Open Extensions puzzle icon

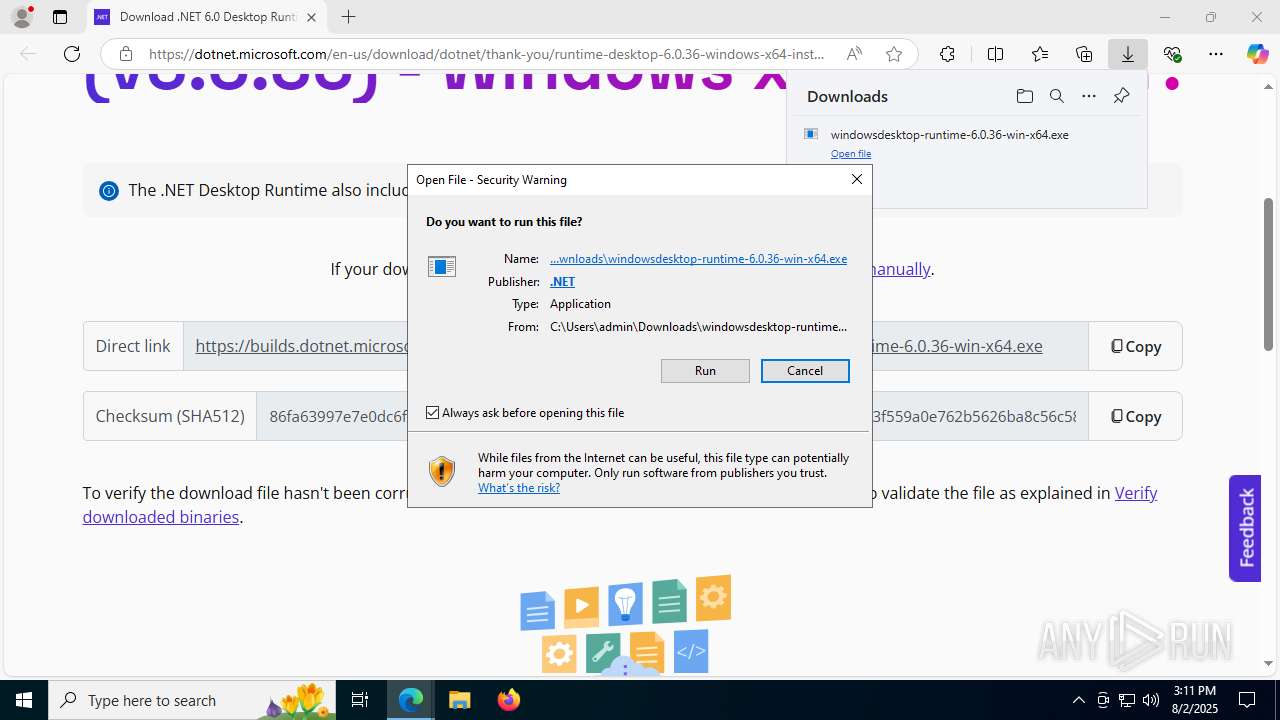[x=947, y=54]
